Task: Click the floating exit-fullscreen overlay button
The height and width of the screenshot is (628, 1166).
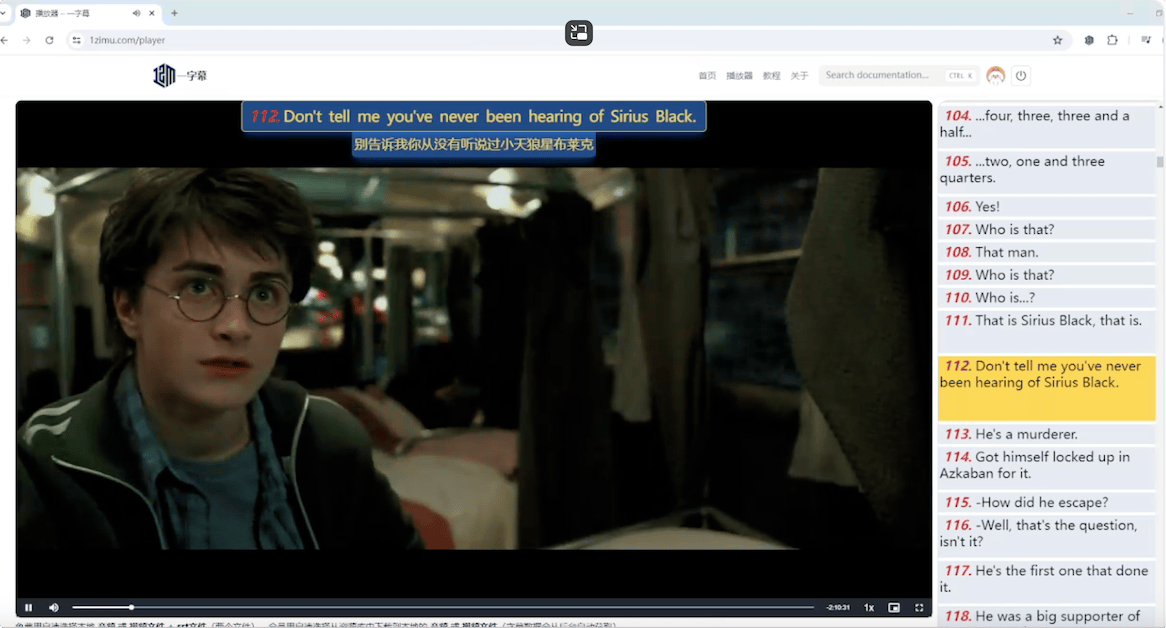Action: click(x=579, y=33)
